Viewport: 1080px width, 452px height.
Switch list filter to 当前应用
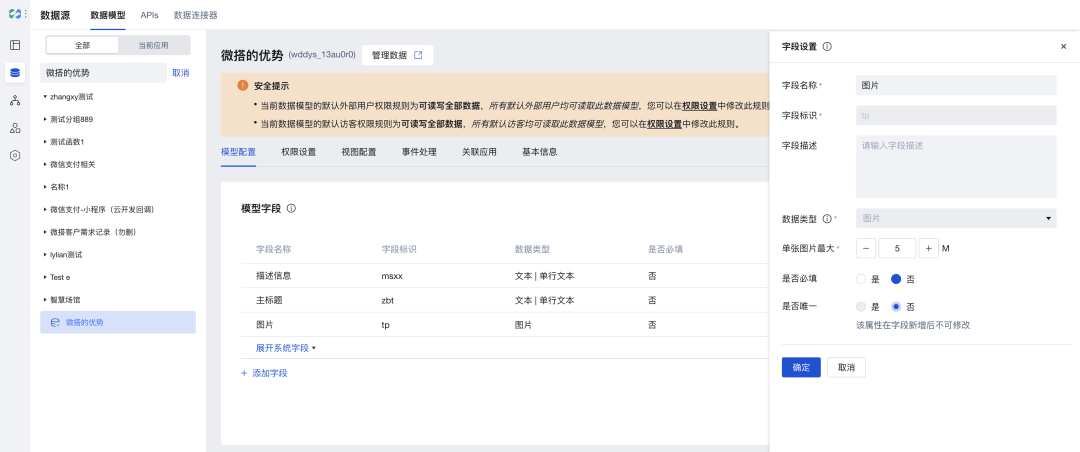pyautogui.click(x=154, y=45)
